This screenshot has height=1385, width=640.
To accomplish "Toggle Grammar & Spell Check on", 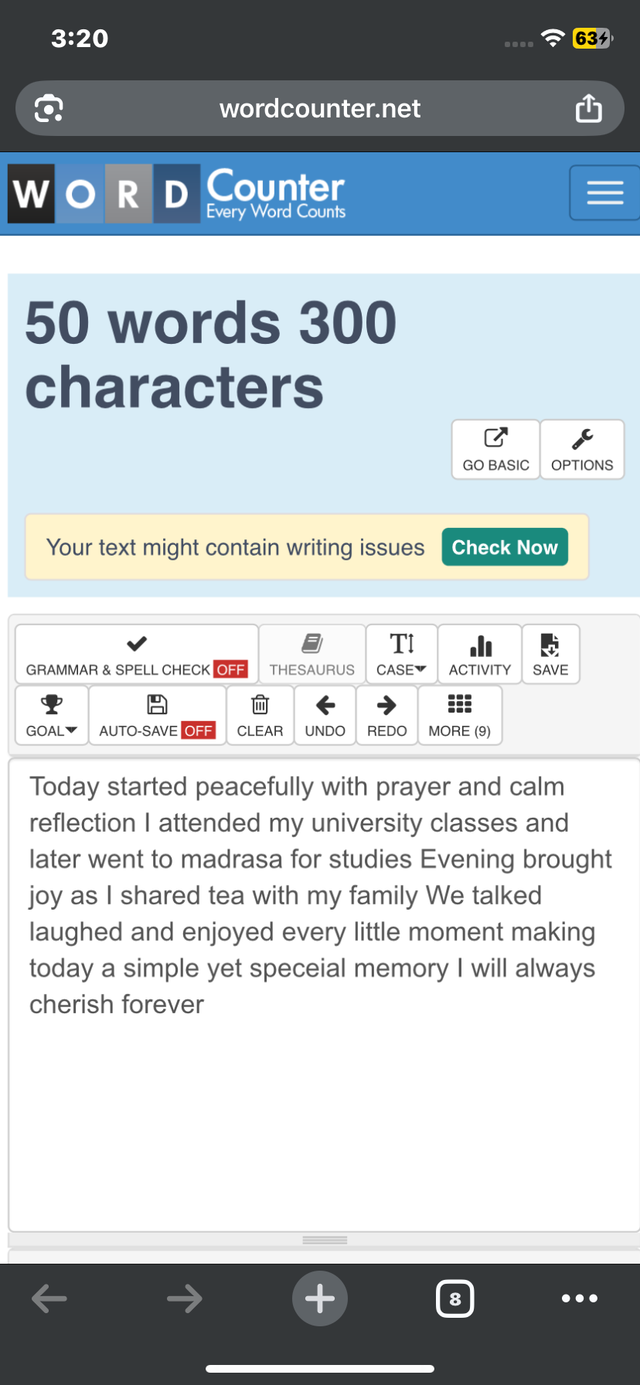I will coord(137,654).
